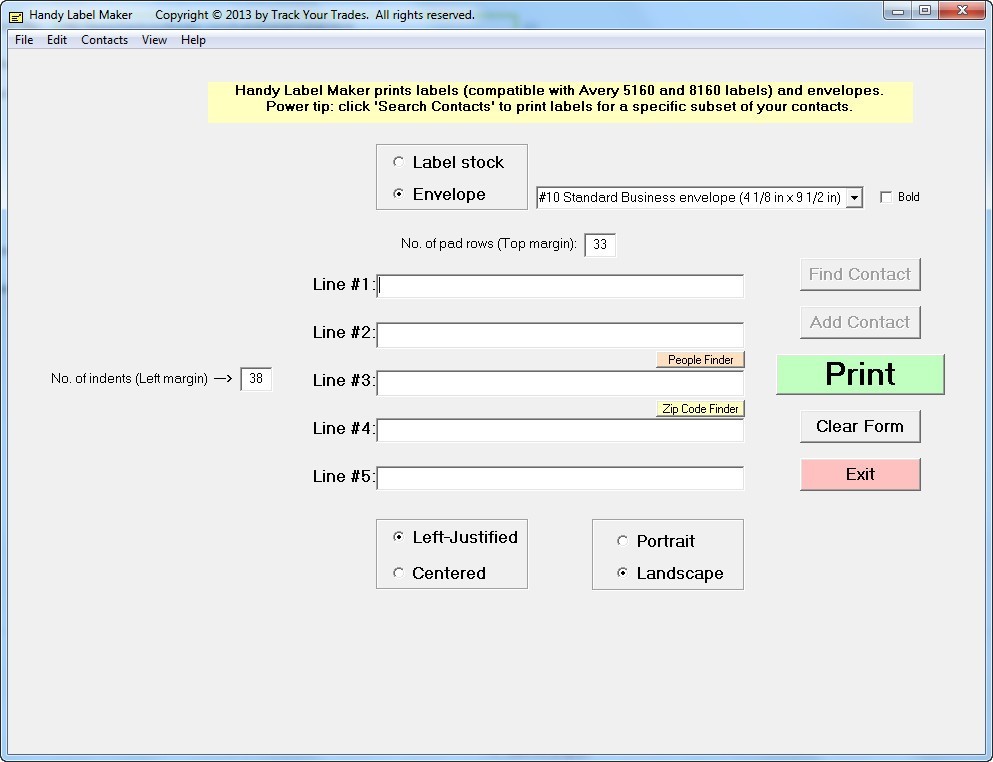Click the left margin indents field
The height and width of the screenshot is (762, 993).
[x=255, y=379]
